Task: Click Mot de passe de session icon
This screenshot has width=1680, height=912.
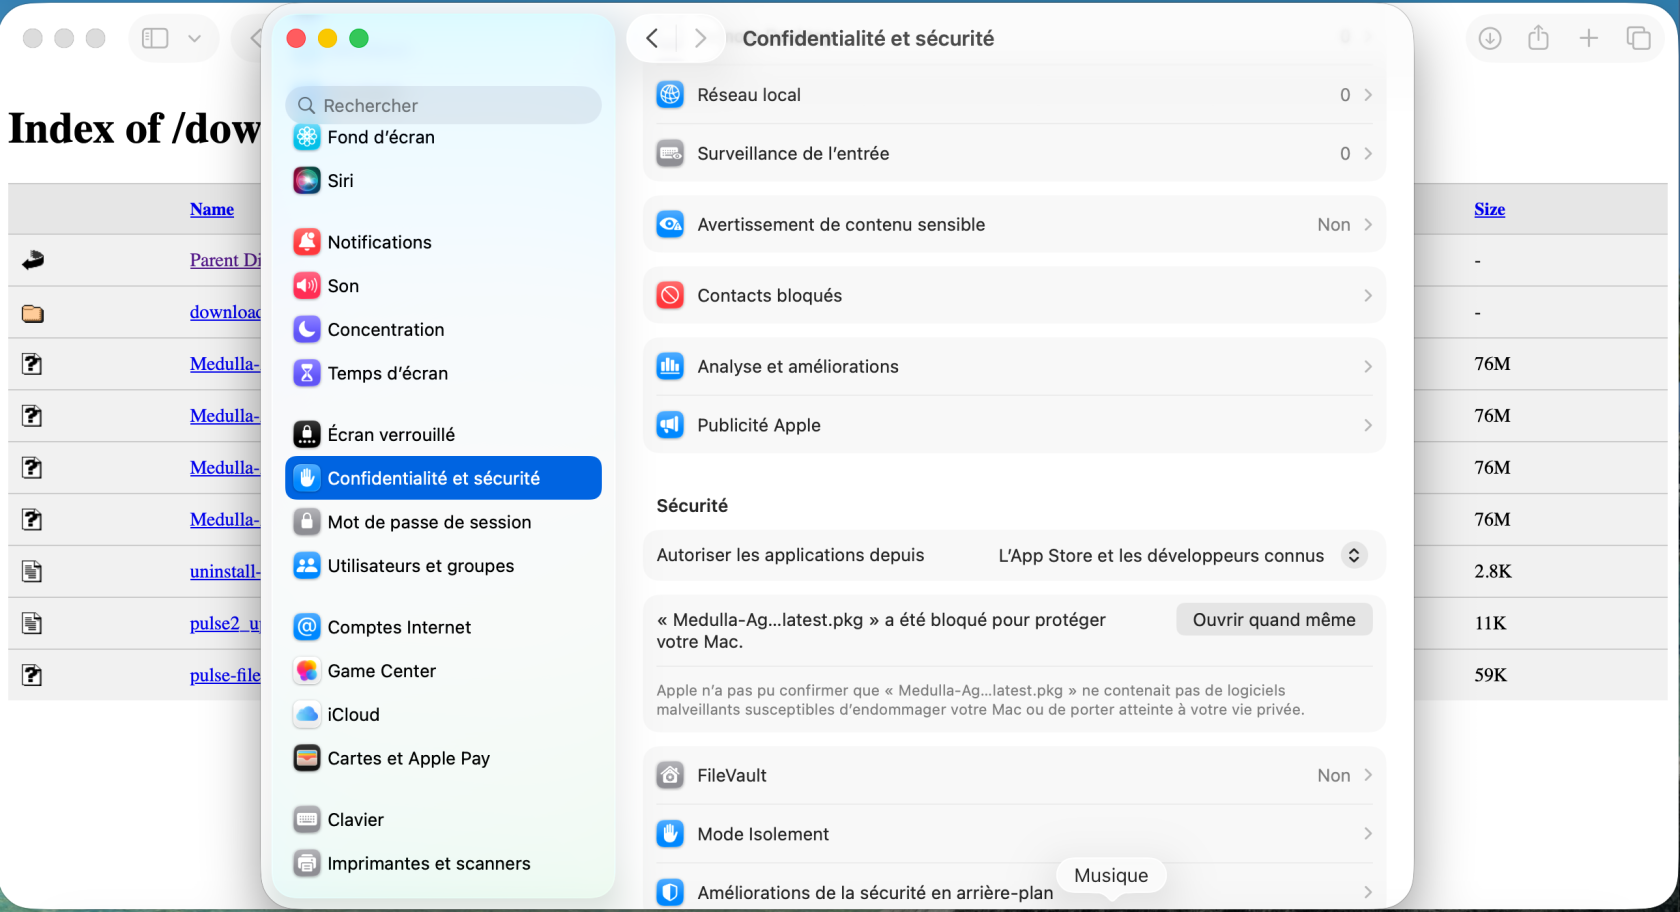Action: pyautogui.click(x=307, y=522)
